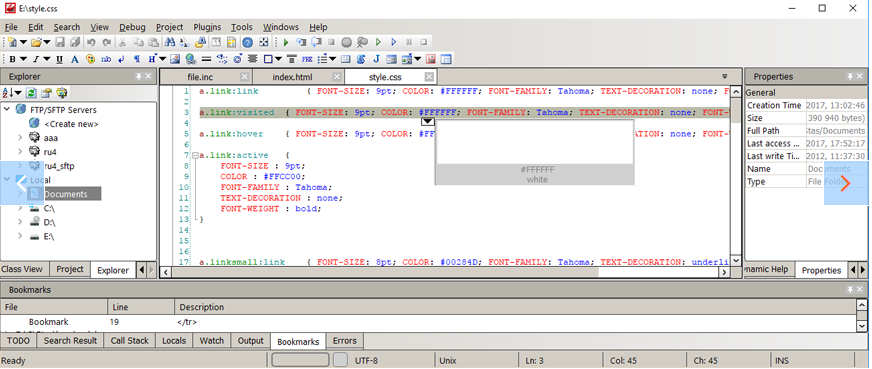Start the green Run arrow

(286, 42)
